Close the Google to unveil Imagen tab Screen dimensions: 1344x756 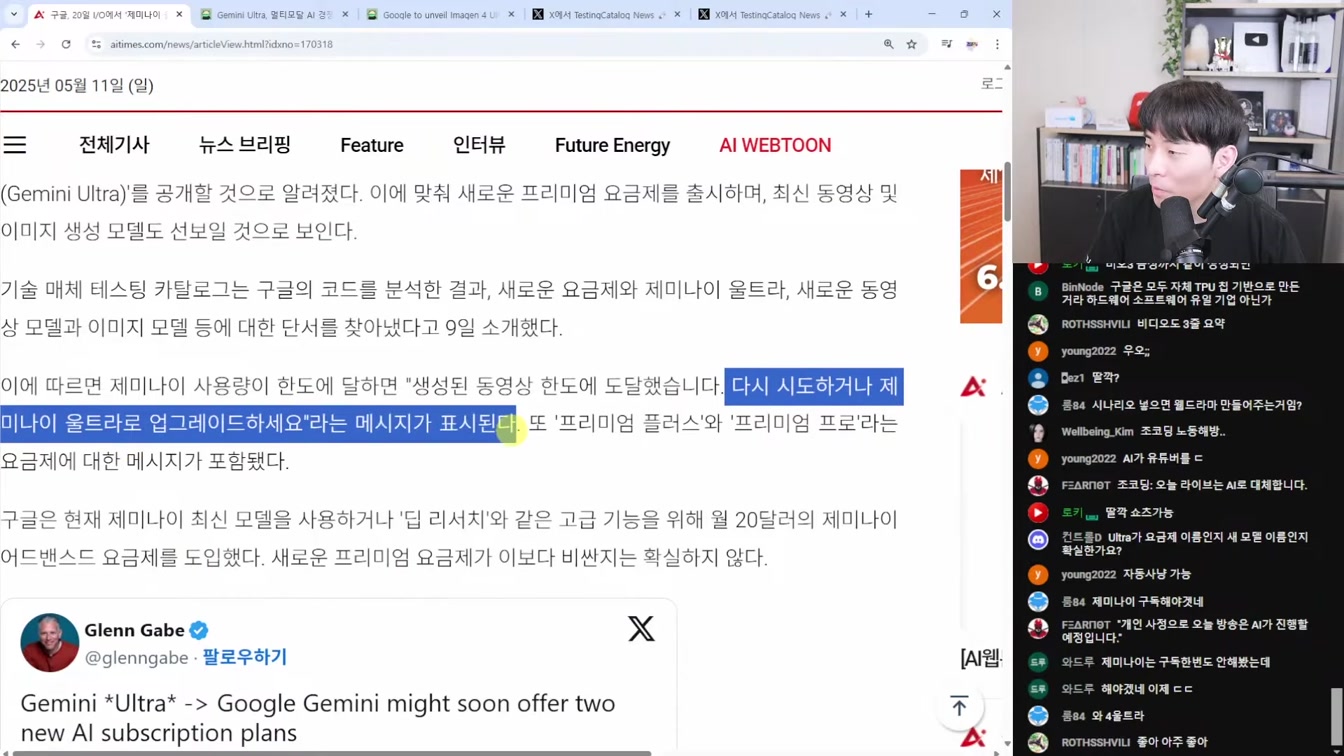coord(512,15)
